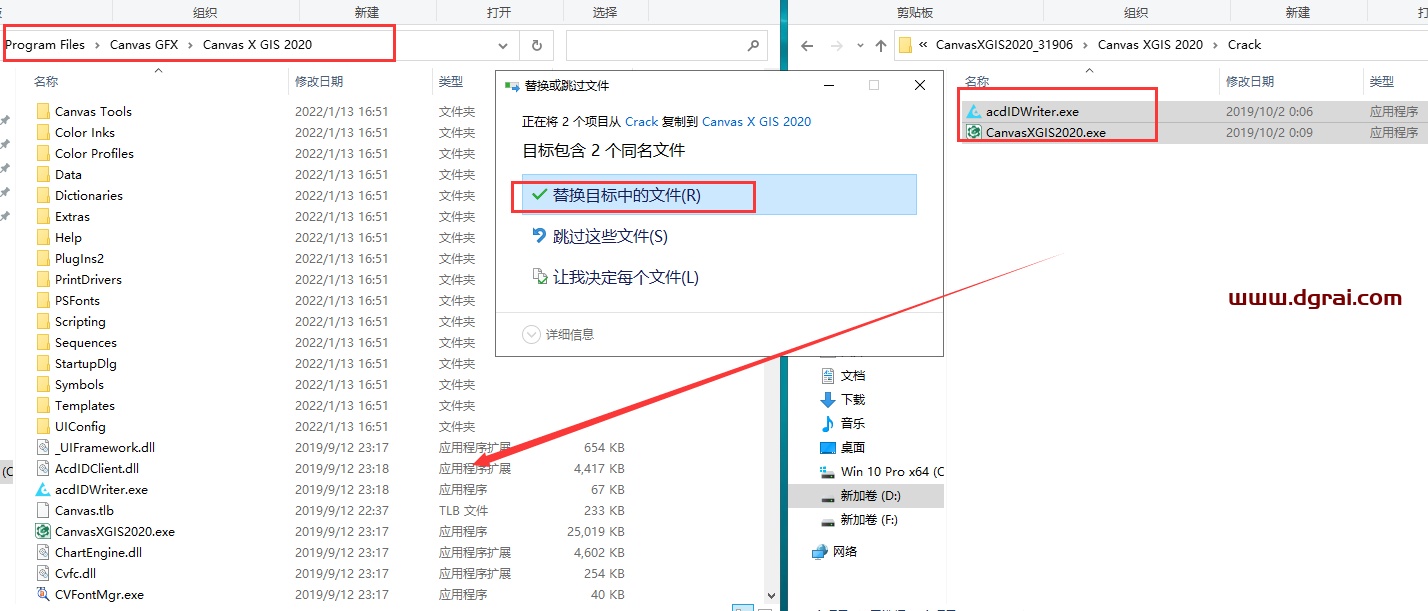Viewport: 1428px width, 611px height.
Task: Click AcdIDClient.dll file icon
Action: pyautogui.click(x=43, y=468)
